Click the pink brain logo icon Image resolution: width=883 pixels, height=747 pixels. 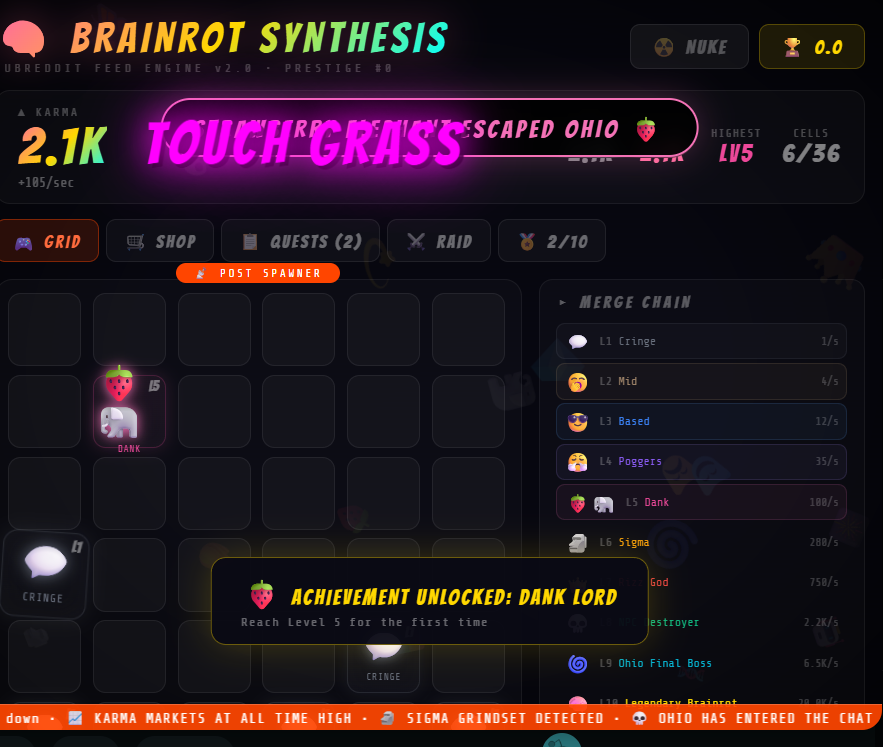pos(24,38)
